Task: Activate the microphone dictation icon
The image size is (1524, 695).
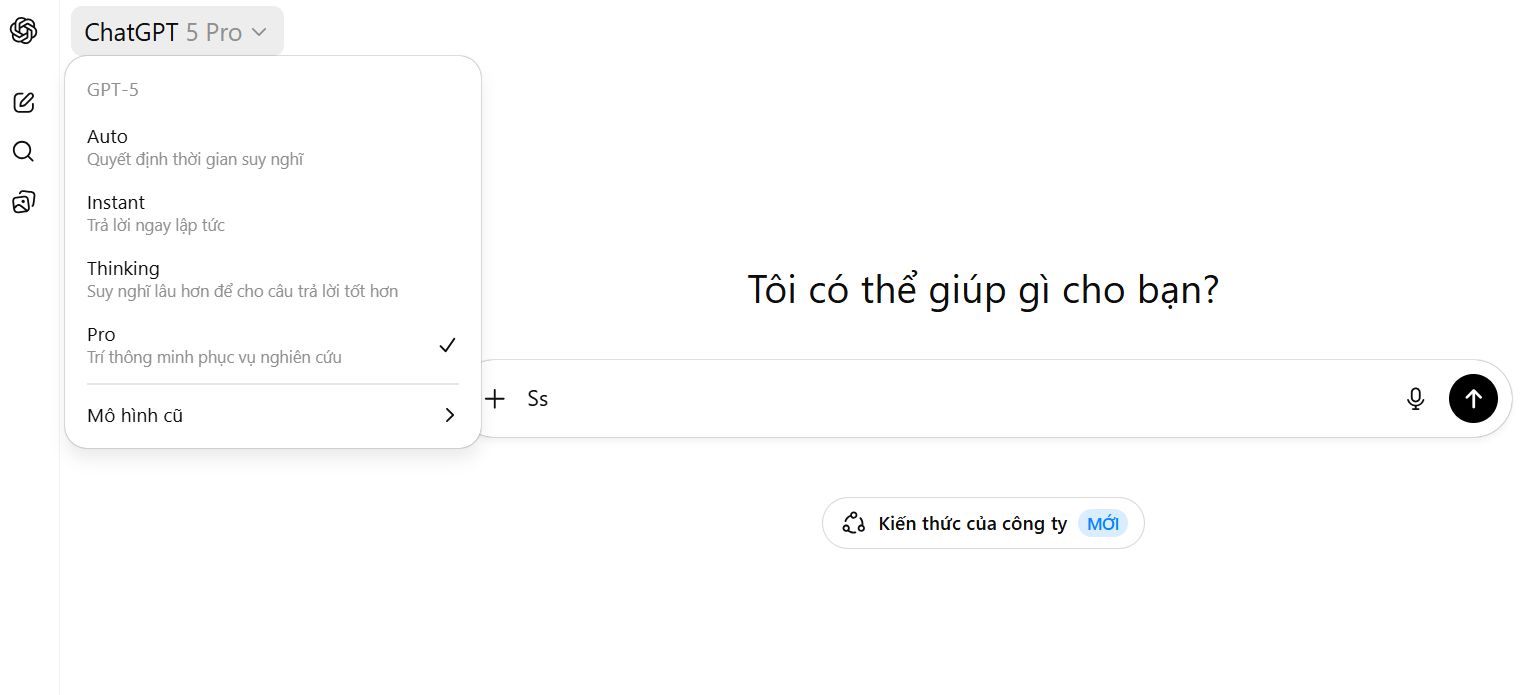Action: tap(1415, 399)
